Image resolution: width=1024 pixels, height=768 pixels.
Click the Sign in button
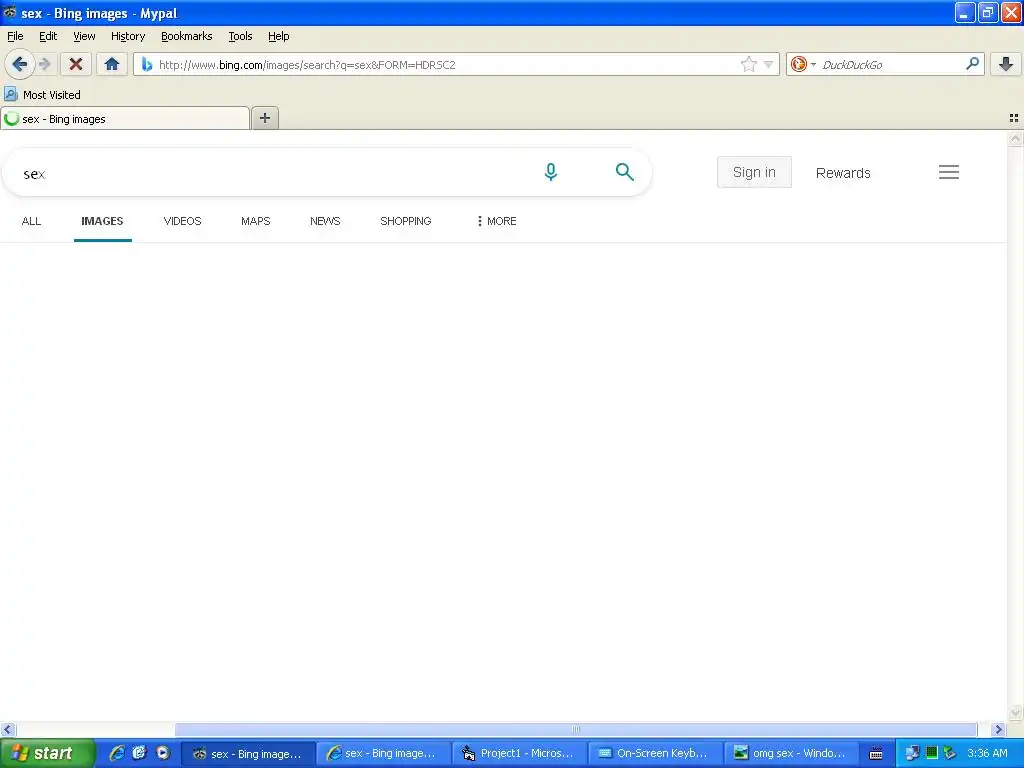click(754, 172)
